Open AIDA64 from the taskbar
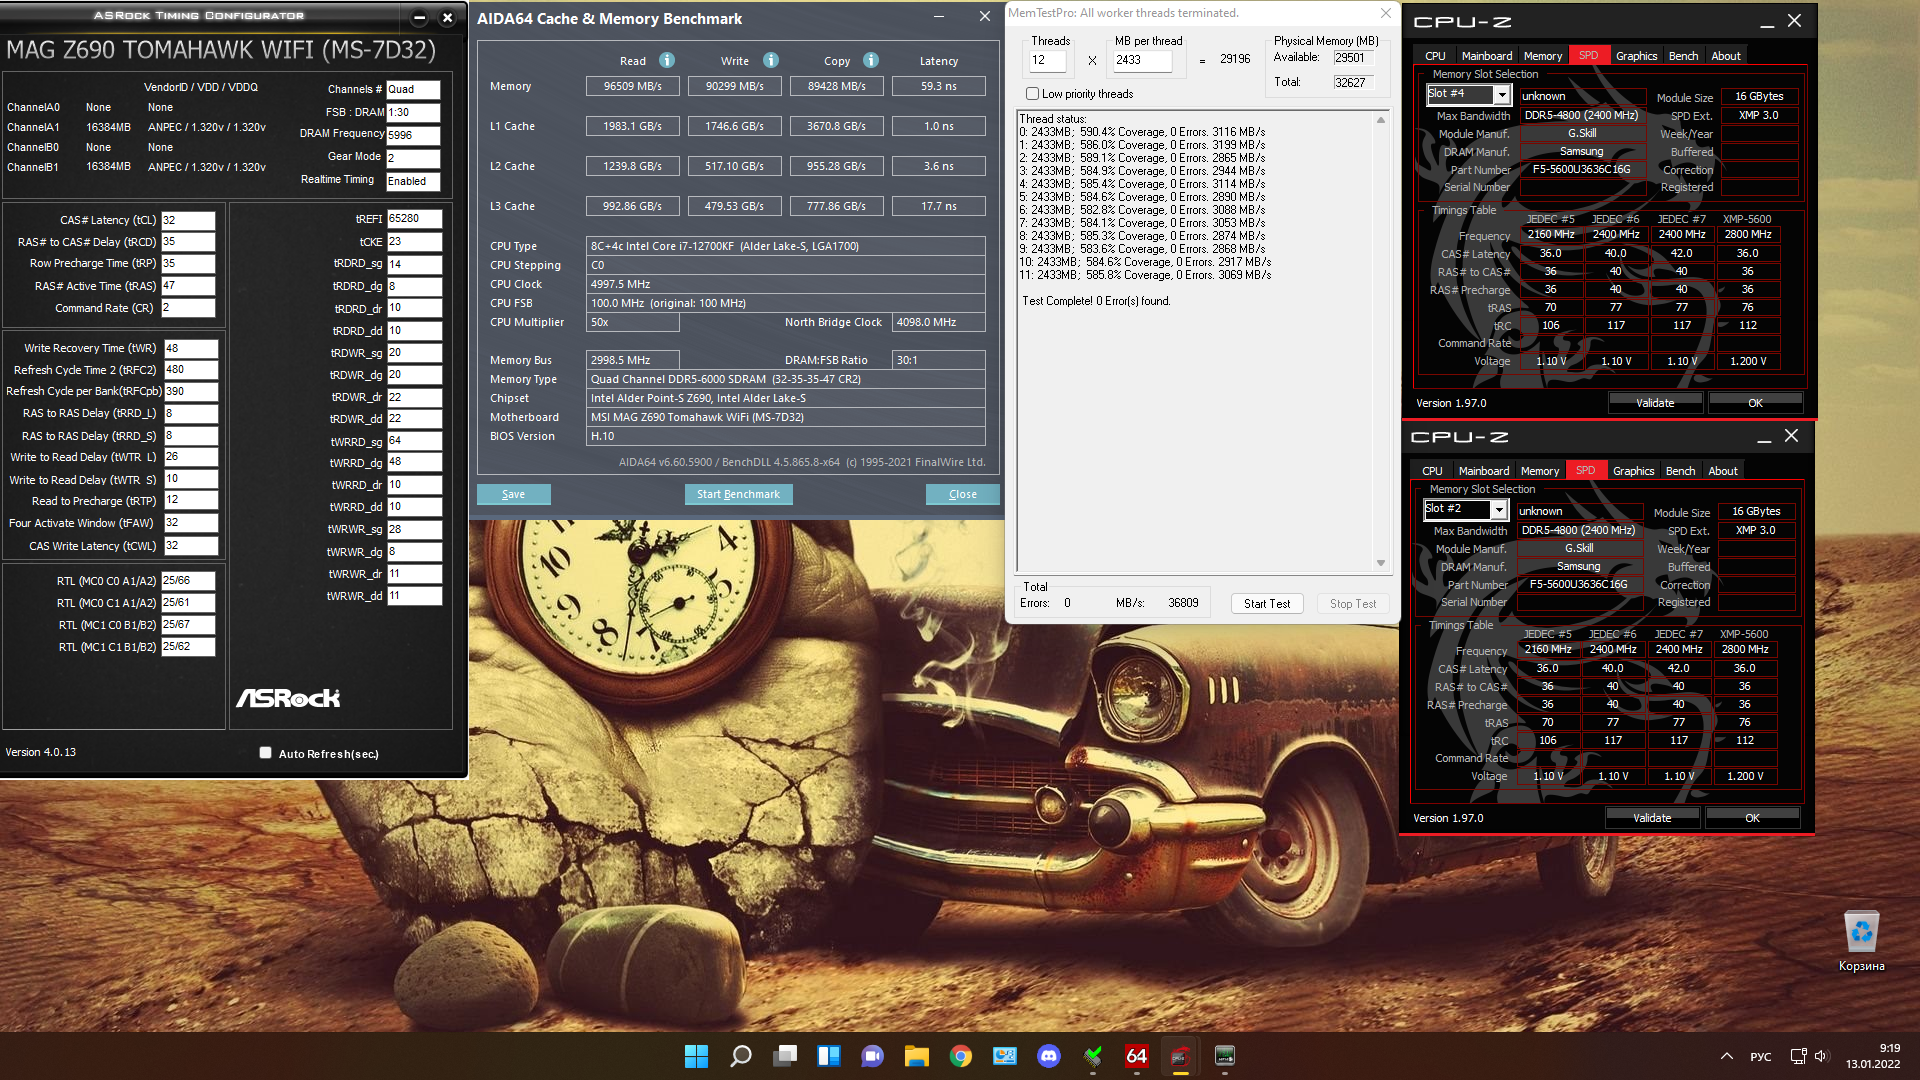 1137,1056
